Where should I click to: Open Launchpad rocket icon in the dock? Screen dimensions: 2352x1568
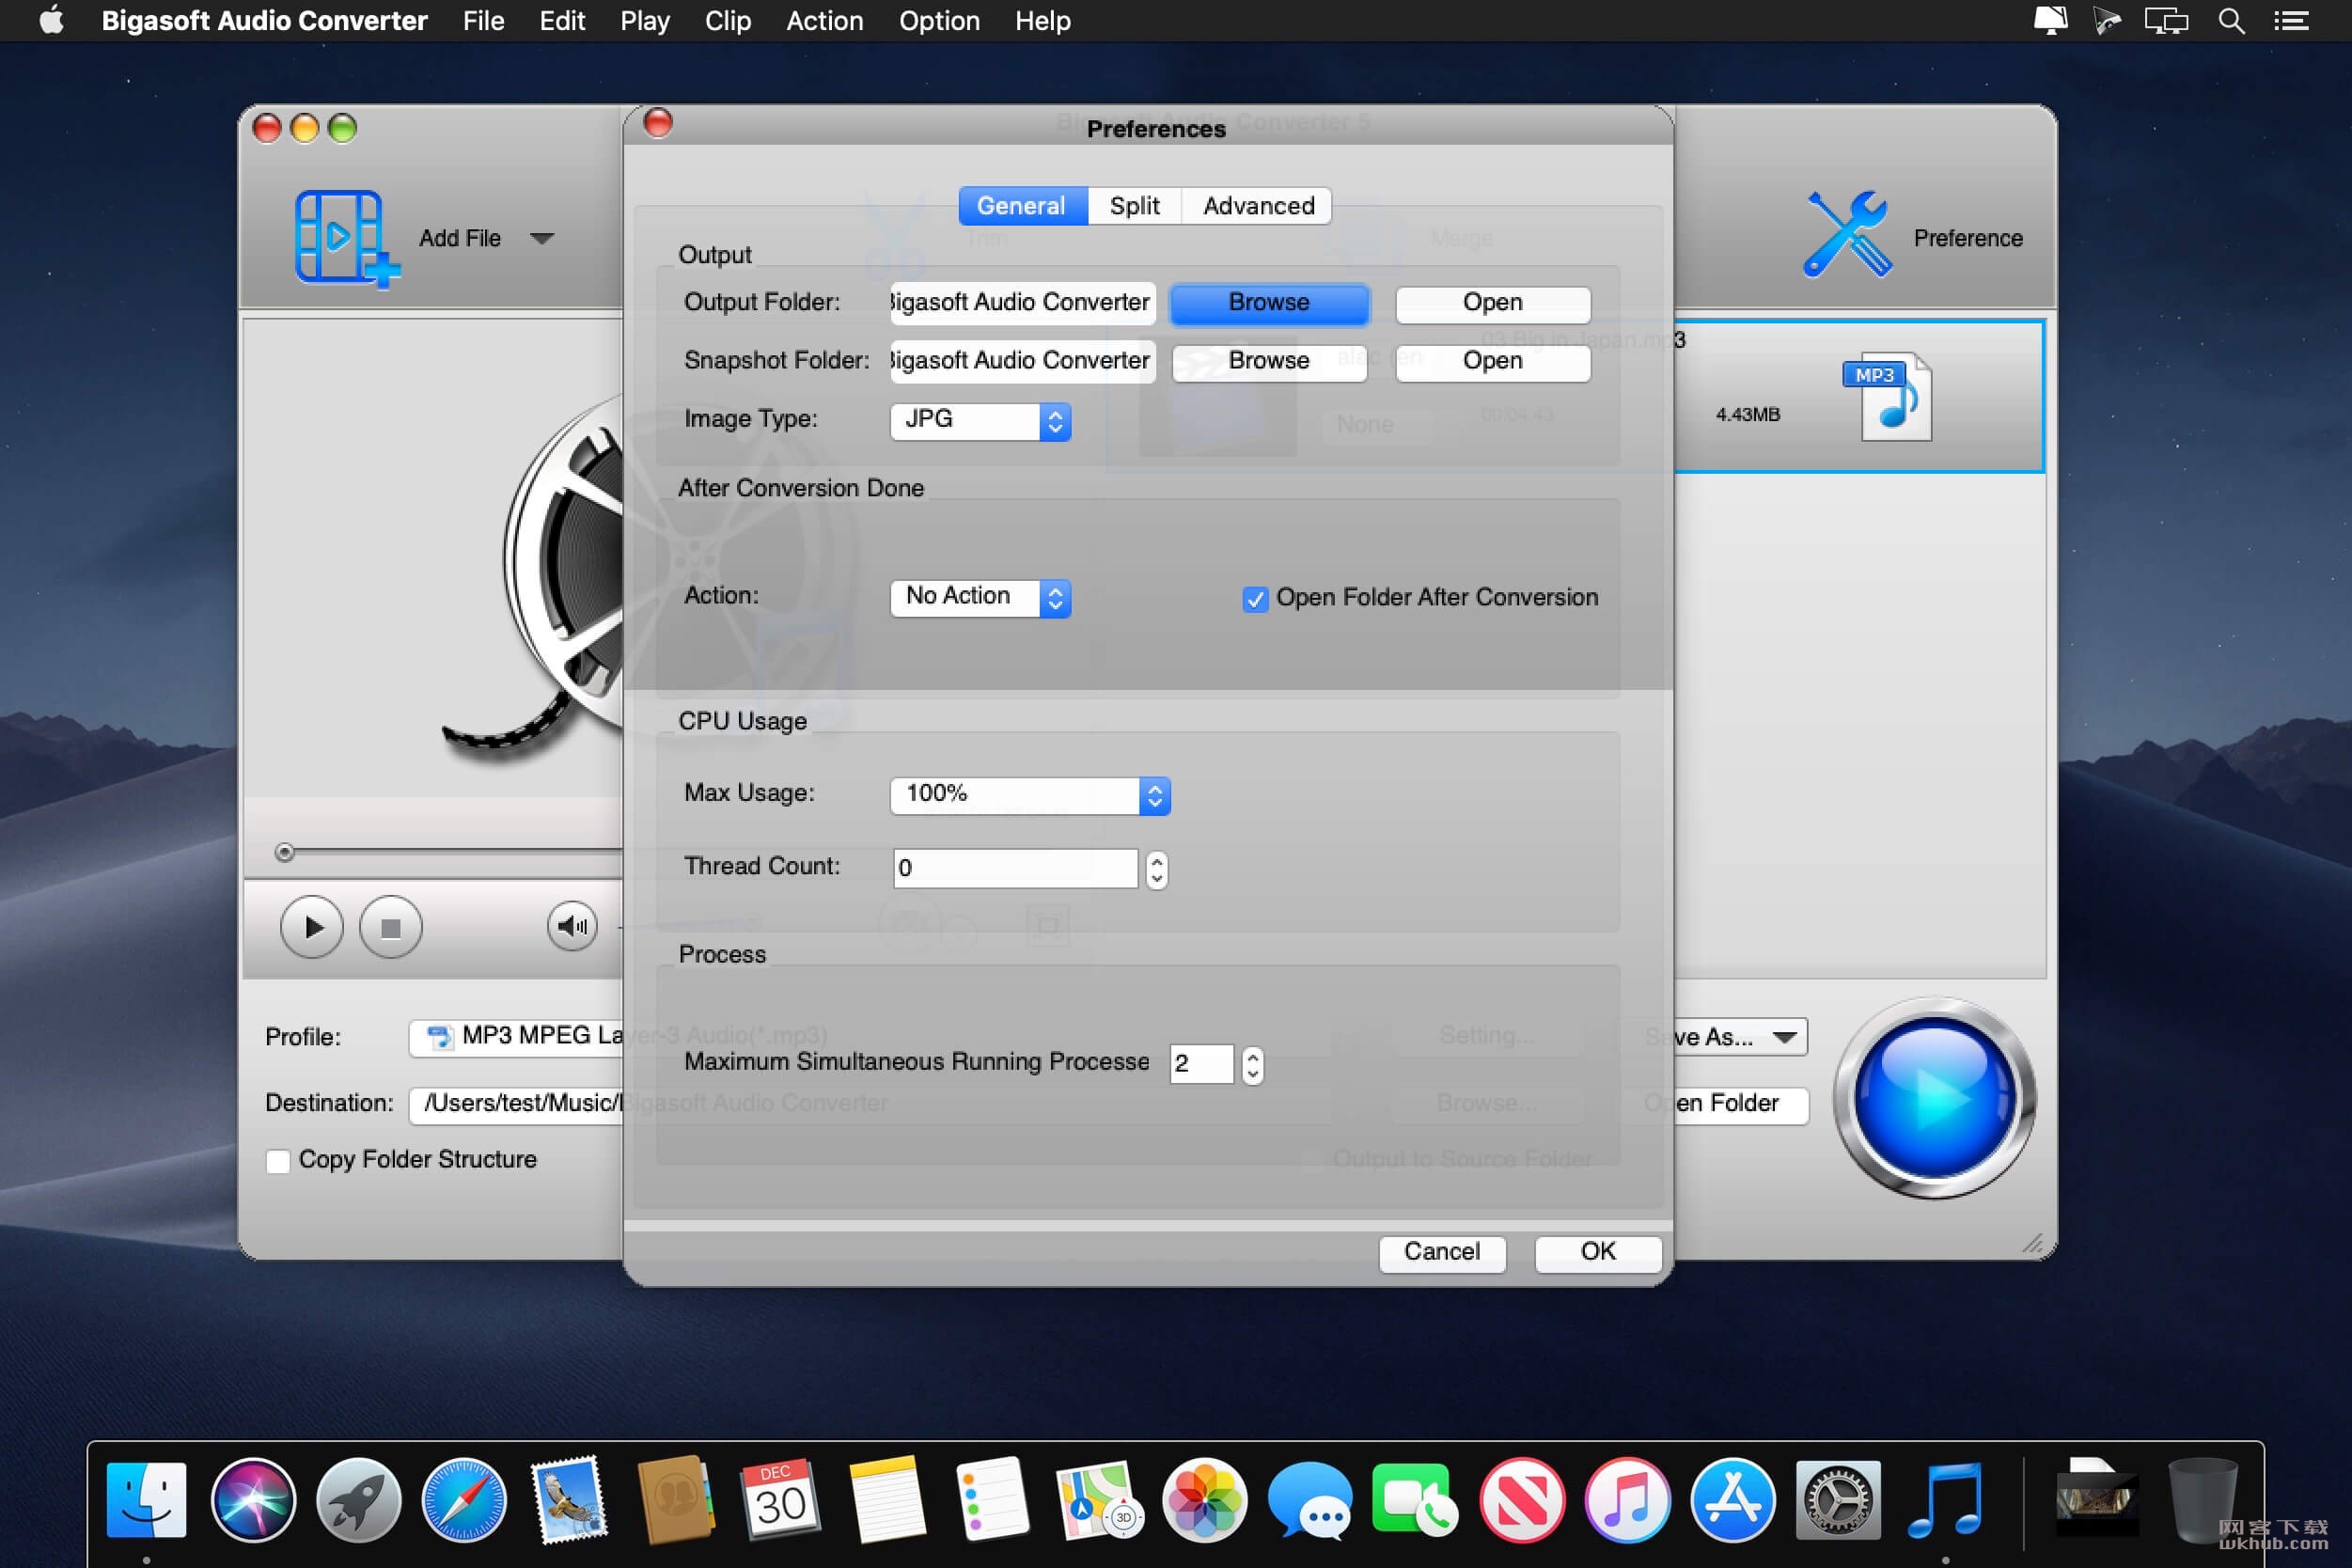[358, 1499]
